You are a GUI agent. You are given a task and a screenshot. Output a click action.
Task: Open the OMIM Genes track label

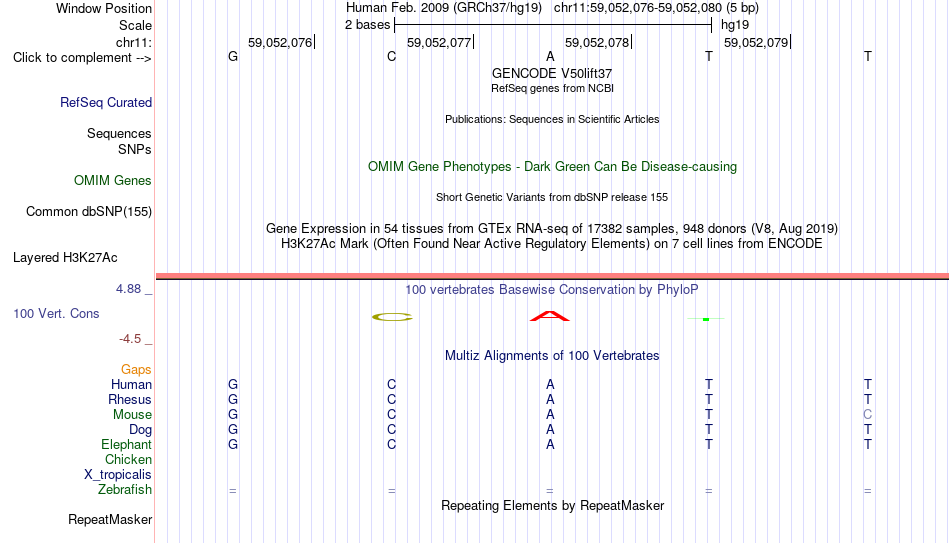pyautogui.click(x=113, y=181)
